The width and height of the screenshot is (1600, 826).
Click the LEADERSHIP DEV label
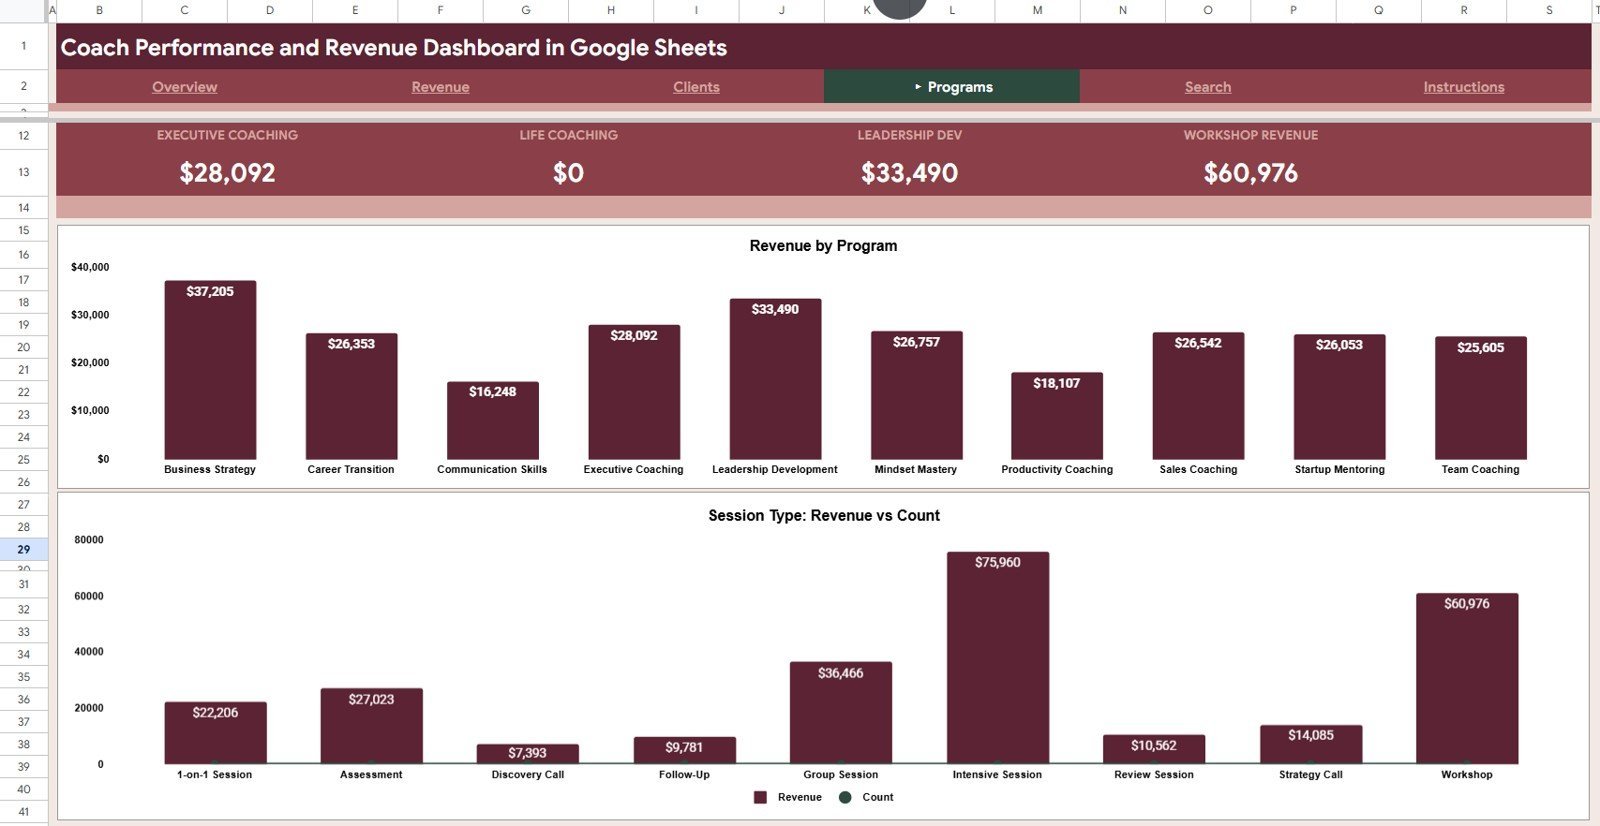909,135
